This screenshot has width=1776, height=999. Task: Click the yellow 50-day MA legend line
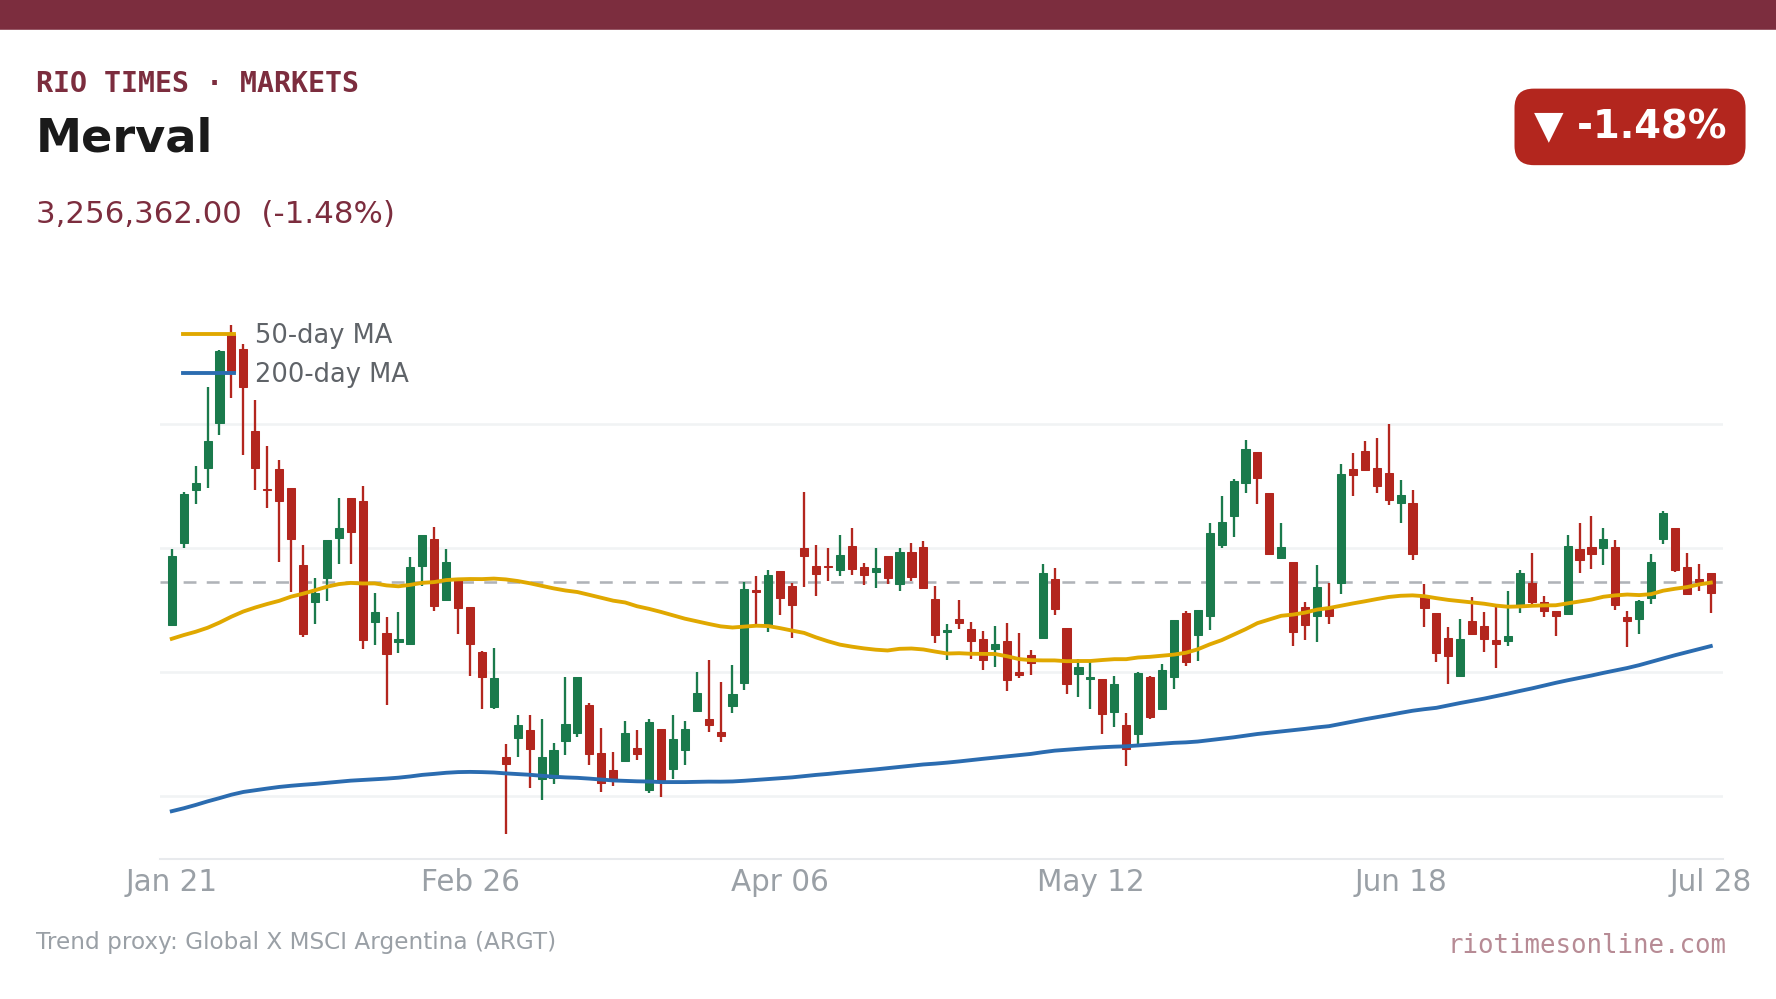tap(208, 334)
